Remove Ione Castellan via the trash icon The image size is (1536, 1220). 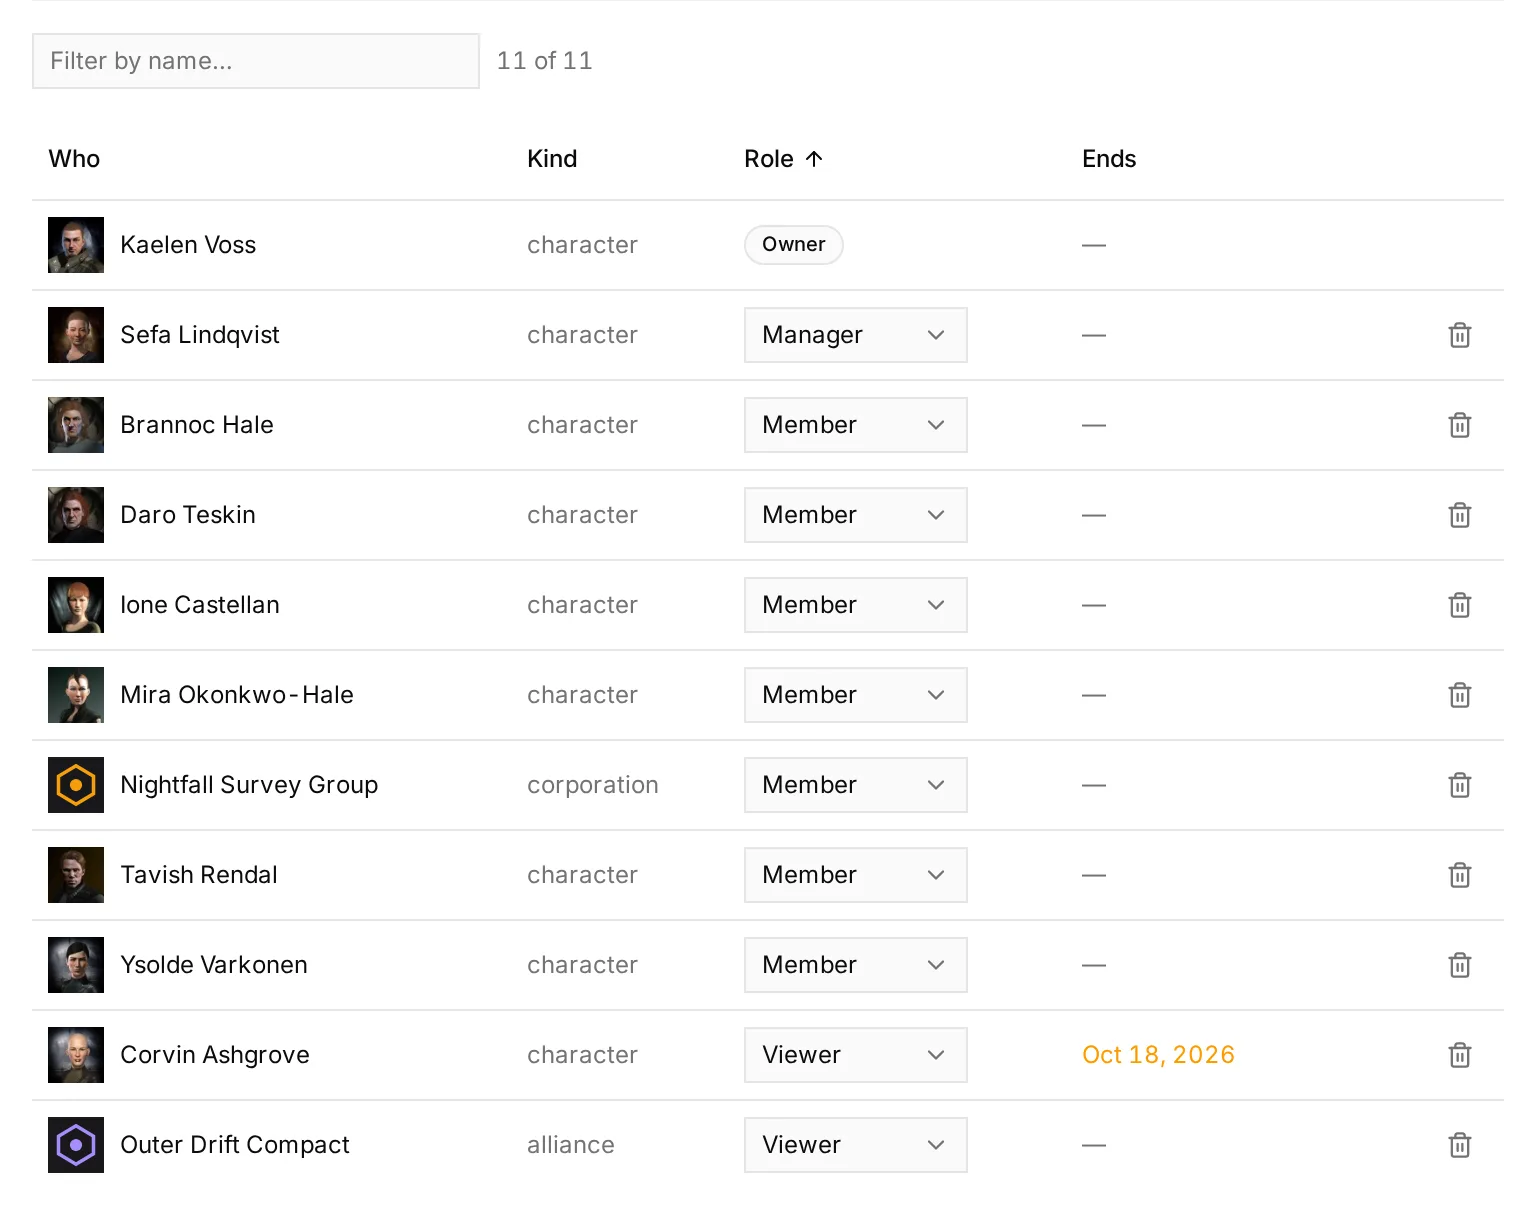point(1459,605)
